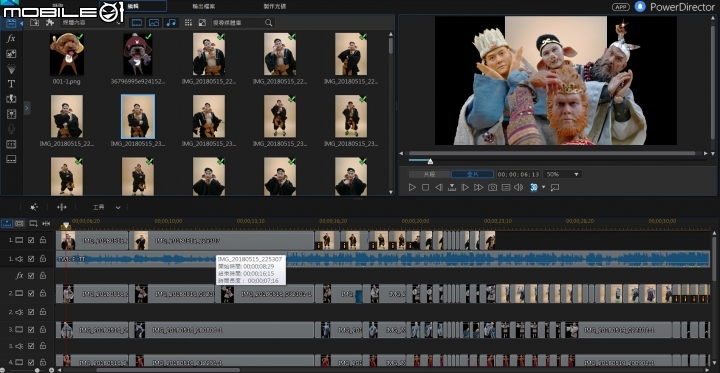Open the PiP Objects Room icon
This screenshot has width=720, height=373.
[x=11, y=54]
